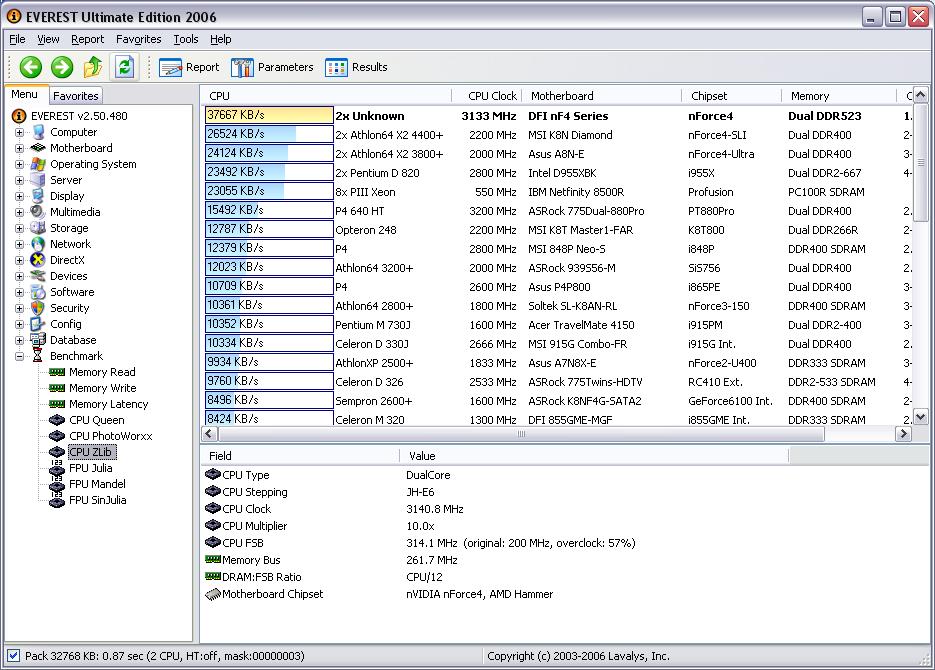This screenshot has width=935, height=670.
Task: Click the Memory Read benchmark icon
Action: coord(57,372)
